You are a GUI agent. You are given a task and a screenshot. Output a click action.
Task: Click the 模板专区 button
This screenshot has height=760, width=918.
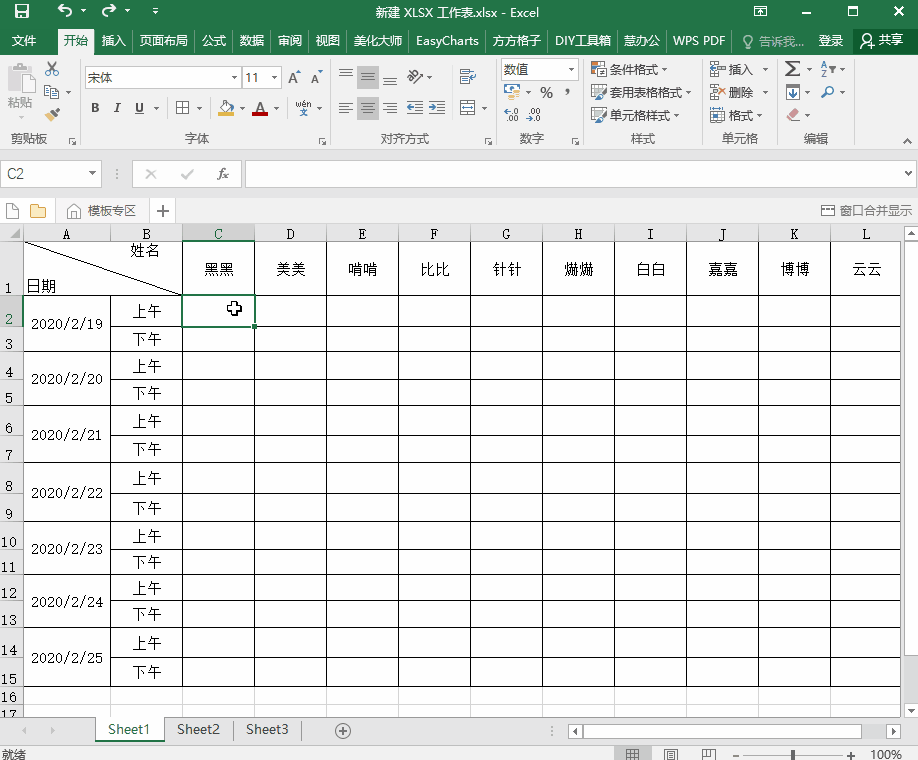click(101, 211)
